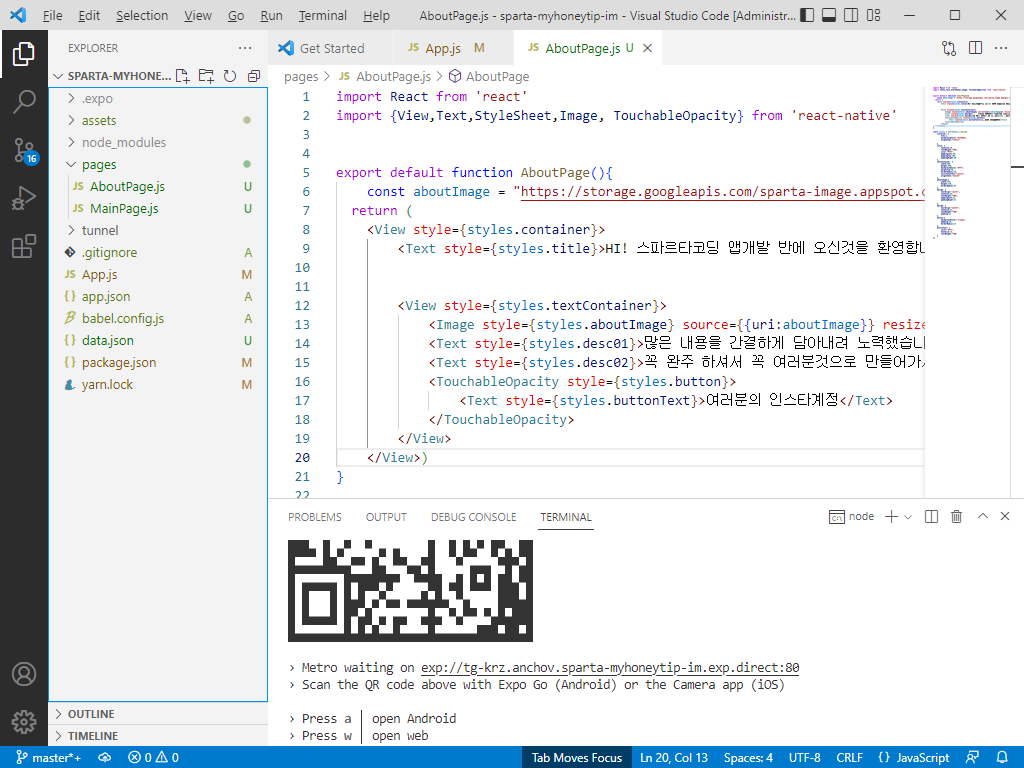Open the Selection menu
This screenshot has height=768, width=1024.
point(142,15)
